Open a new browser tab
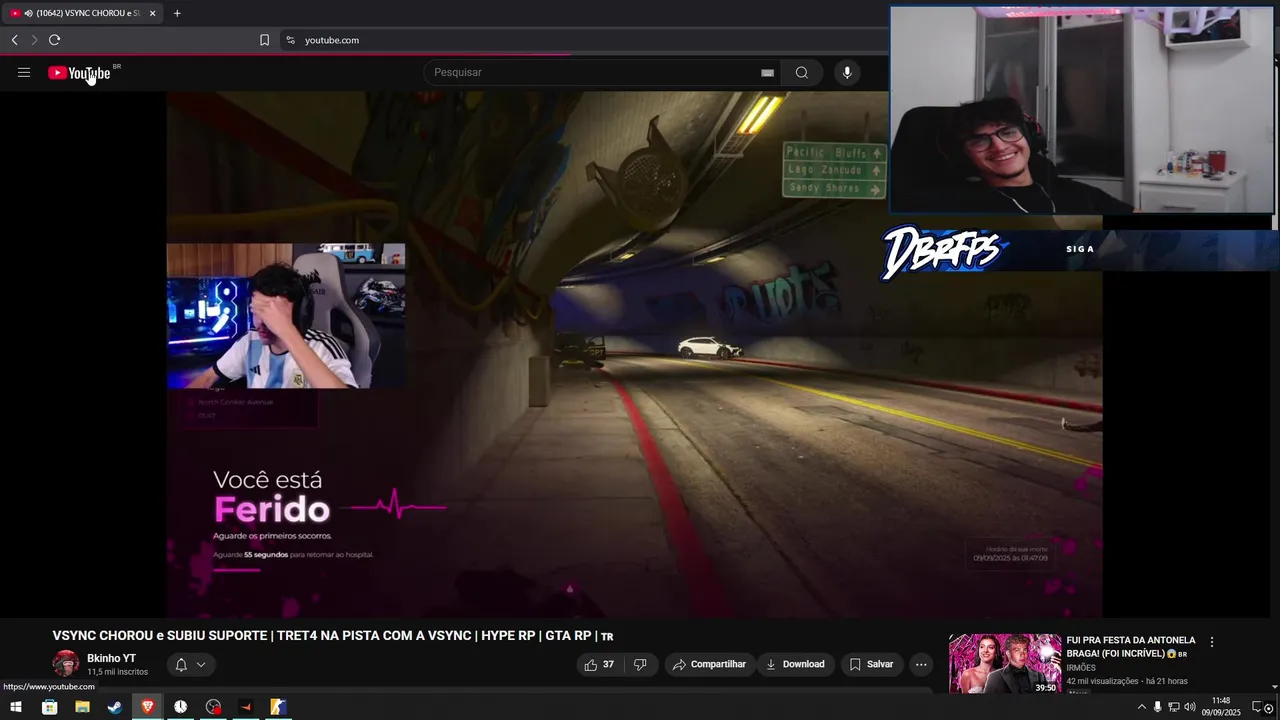This screenshot has height=720, width=1280. tap(177, 13)
